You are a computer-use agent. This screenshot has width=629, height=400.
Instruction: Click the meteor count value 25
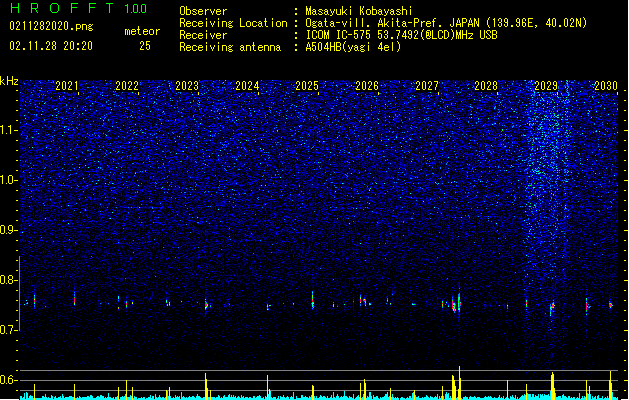(x=145, y=46)
